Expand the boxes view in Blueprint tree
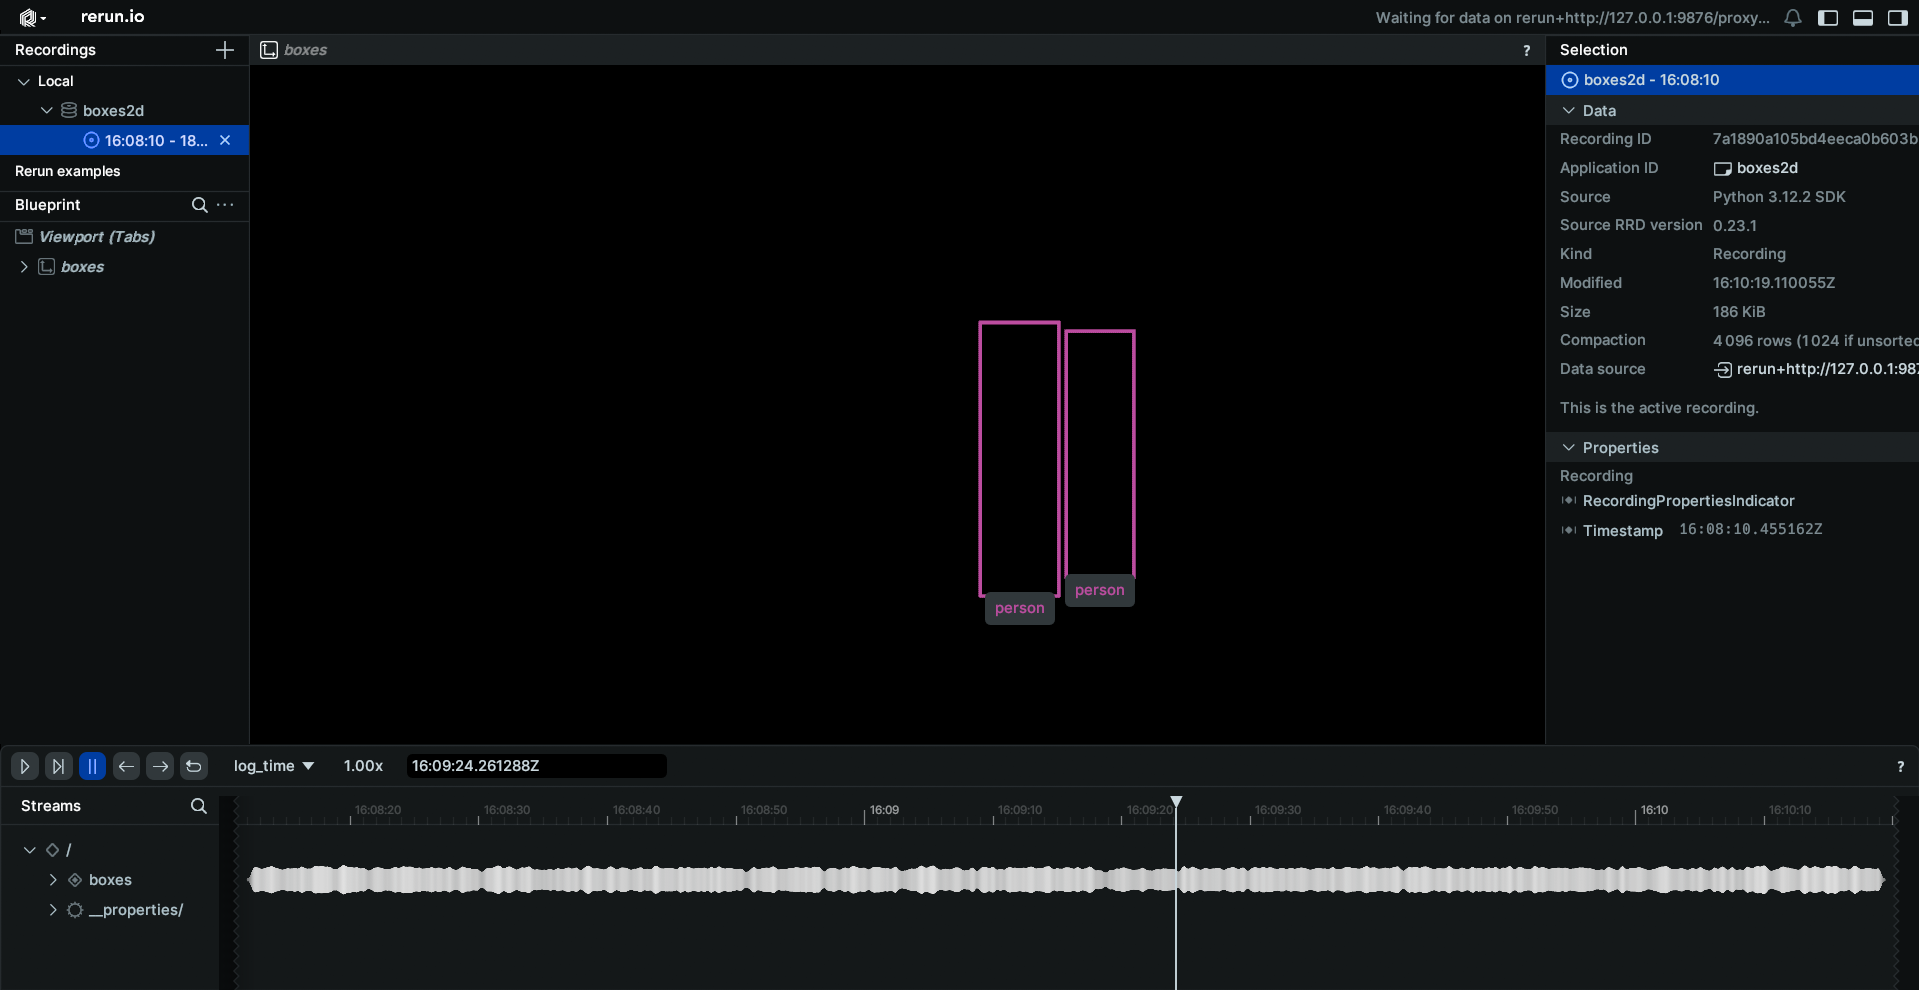The image size is (1919, 990). (24, 267)
